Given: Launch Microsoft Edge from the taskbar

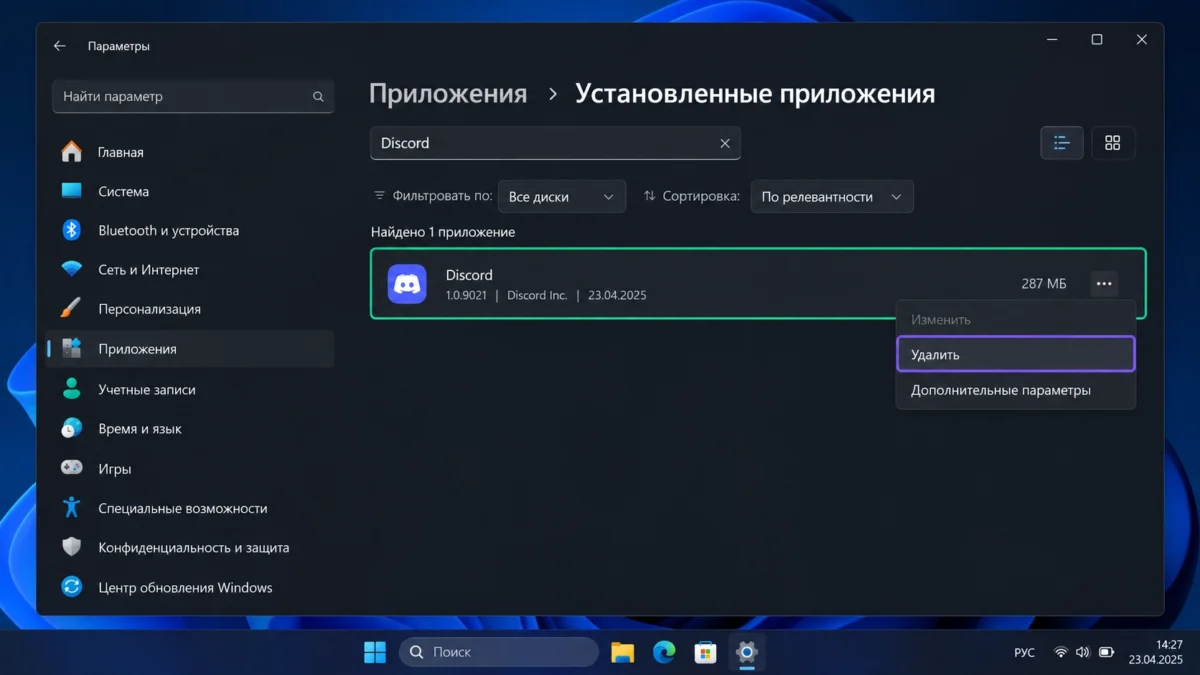Looking at the screenshot, I should coord(664,652).
